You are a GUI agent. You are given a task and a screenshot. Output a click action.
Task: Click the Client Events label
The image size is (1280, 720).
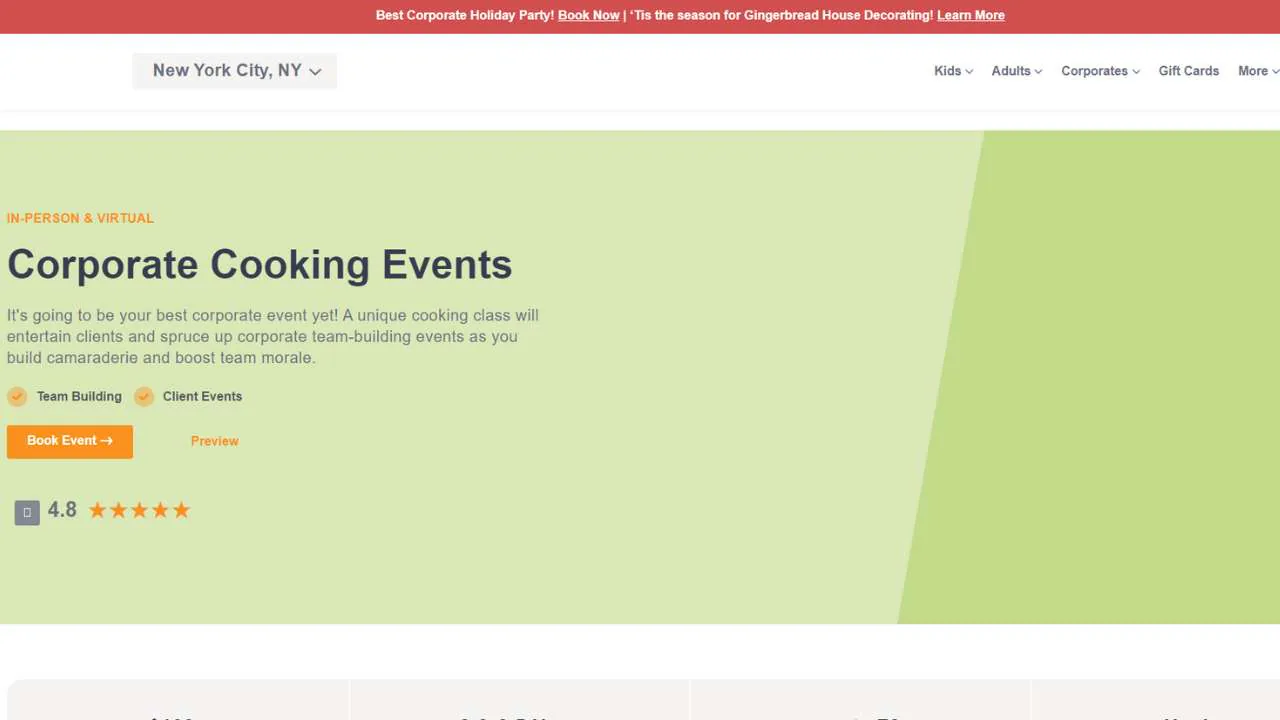(202, 397)
